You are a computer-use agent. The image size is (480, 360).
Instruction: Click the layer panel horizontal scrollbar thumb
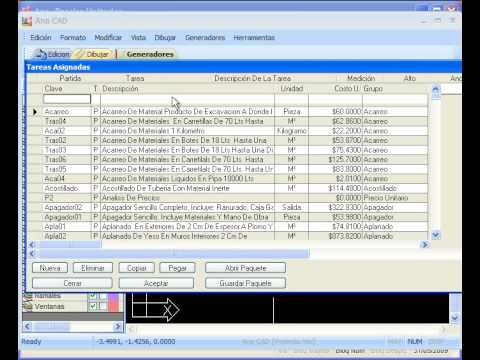(x=52, y=326)
